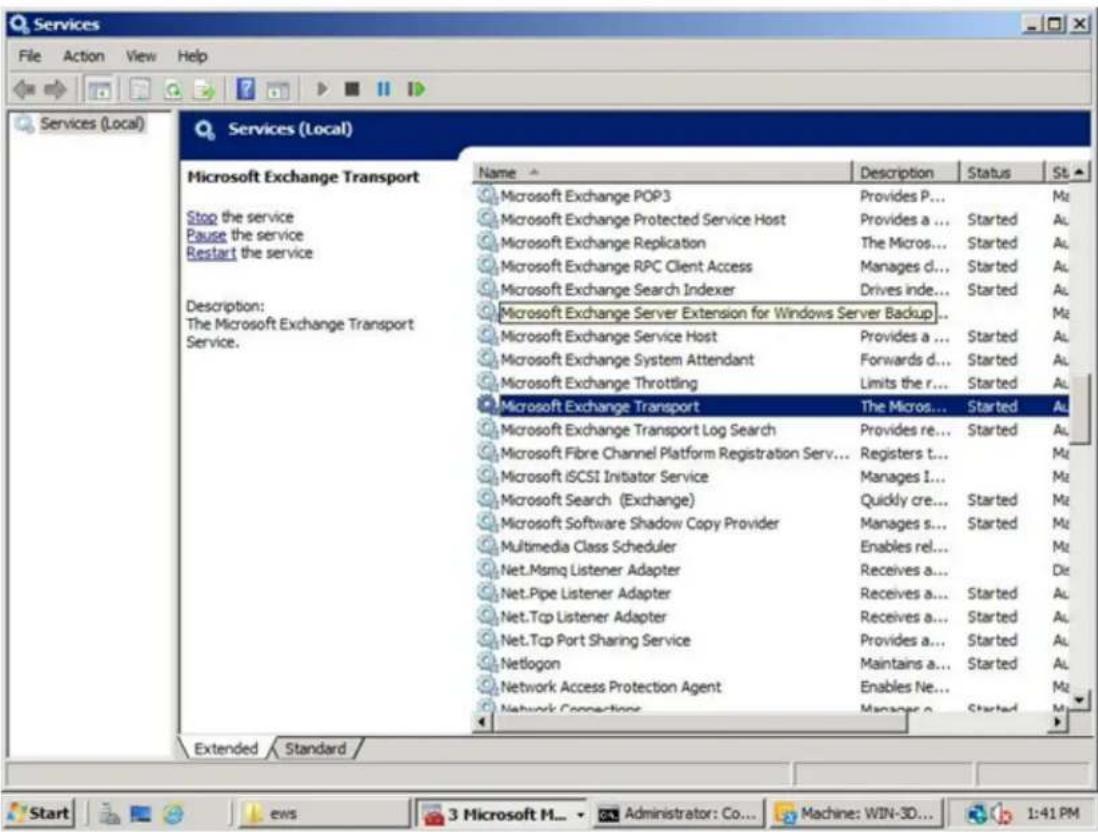This screenshot has height=832, width=1098.
Task: Open the File menu
Action: tap(29, 56)
